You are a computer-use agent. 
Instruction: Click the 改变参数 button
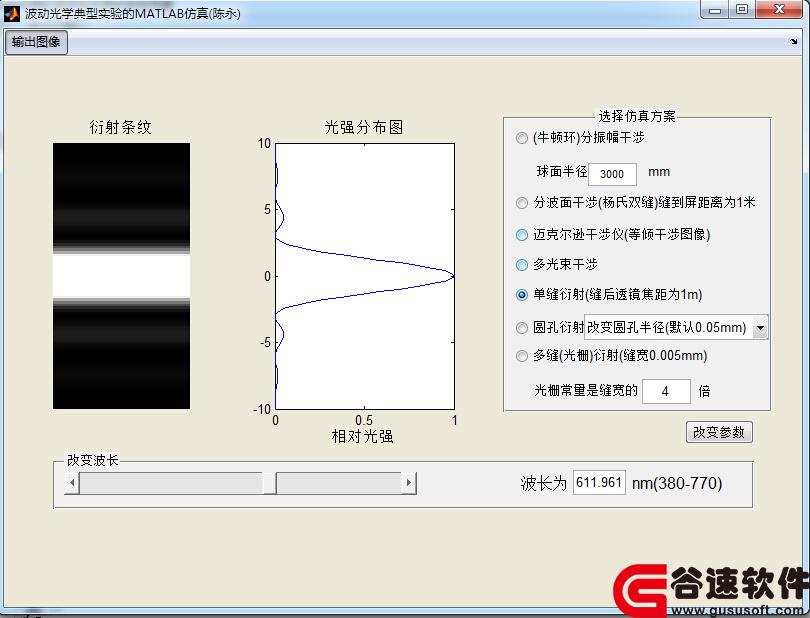coord(719,432)
